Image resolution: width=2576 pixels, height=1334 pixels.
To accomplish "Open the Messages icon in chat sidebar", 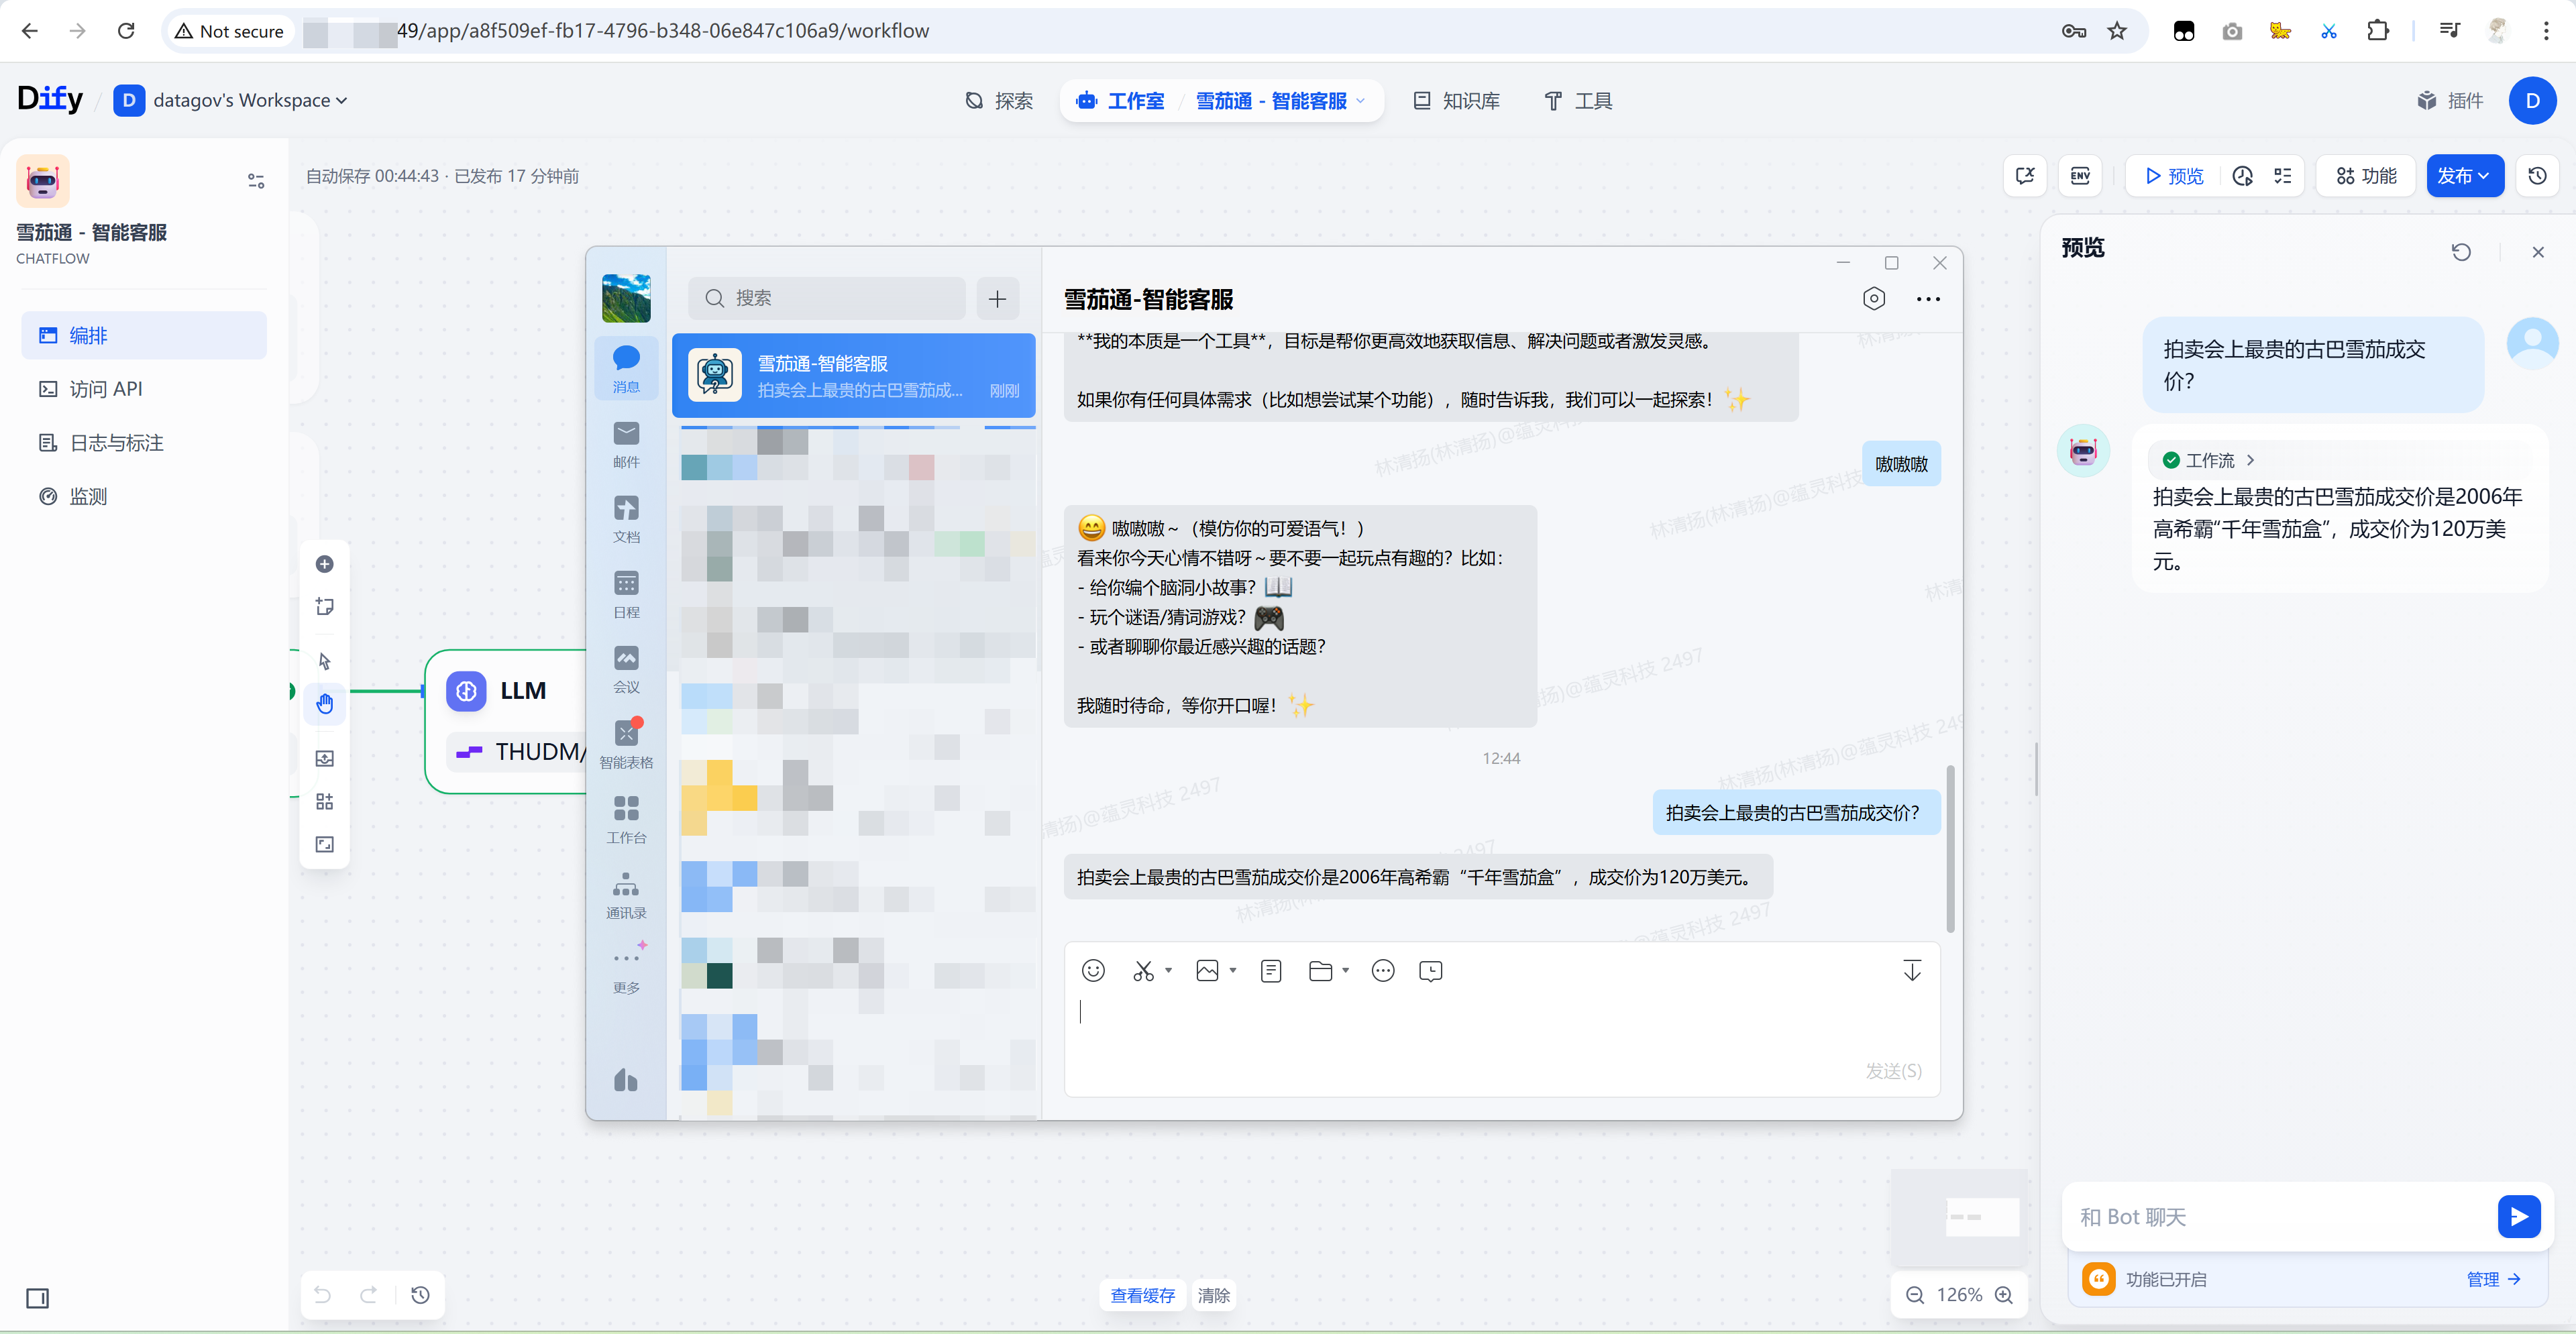I will click(x=626, y=368).
